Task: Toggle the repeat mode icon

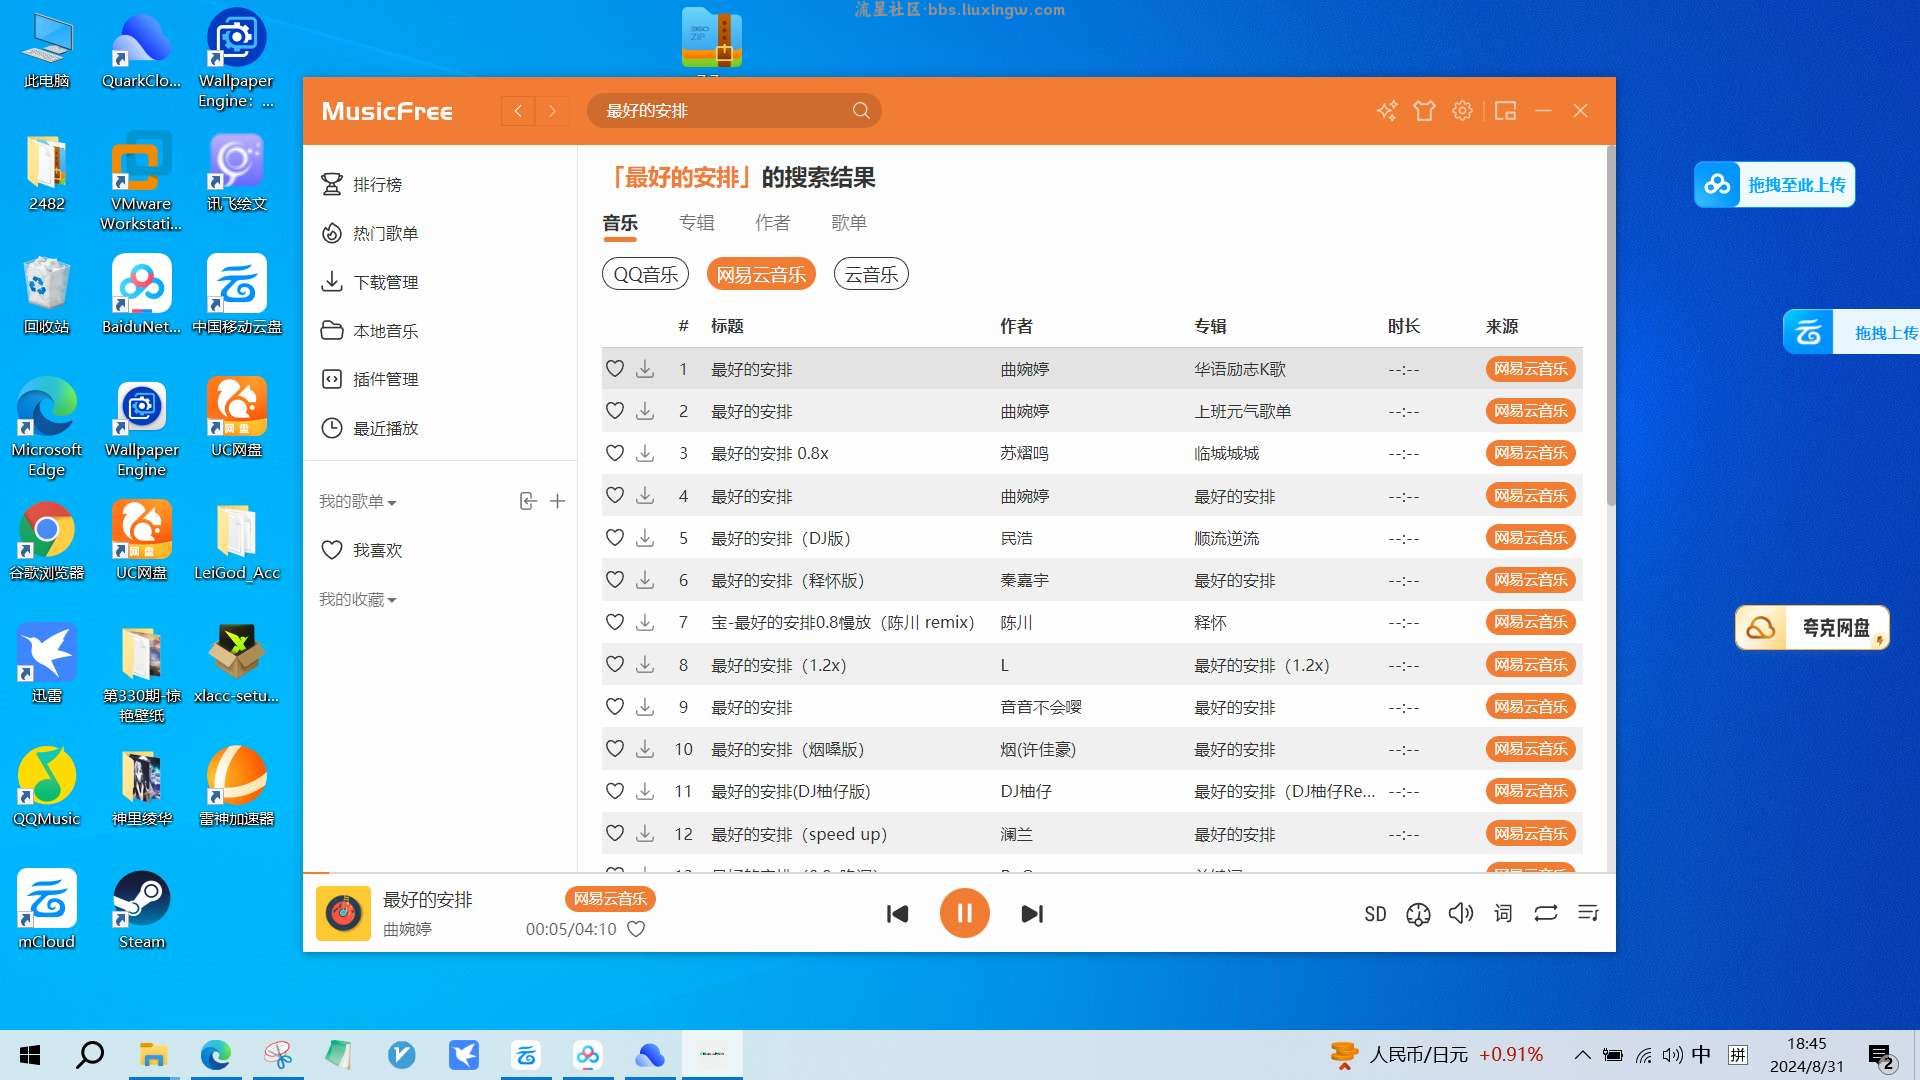Action: point(1545,913)
